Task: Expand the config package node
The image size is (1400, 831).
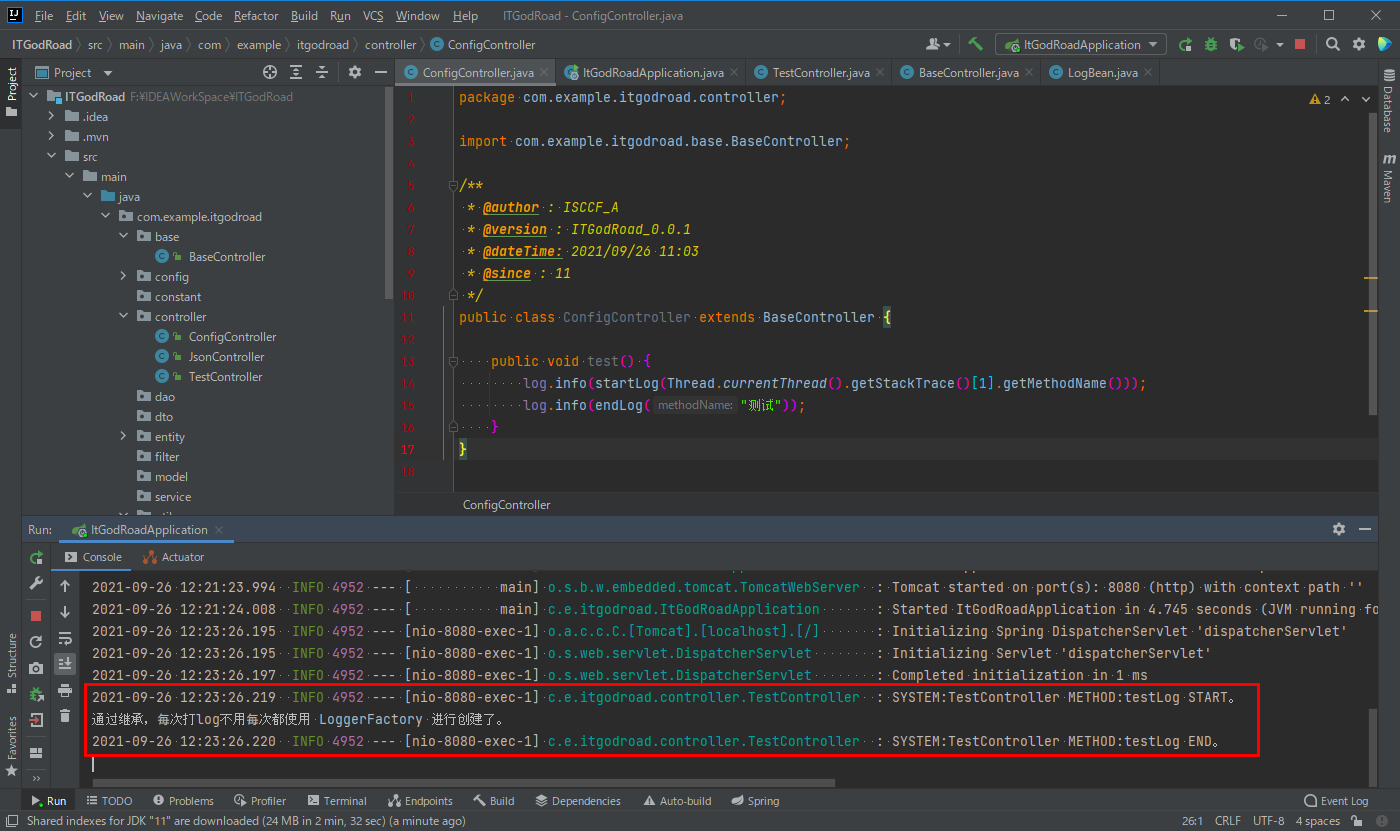Action: pos(123,277)
